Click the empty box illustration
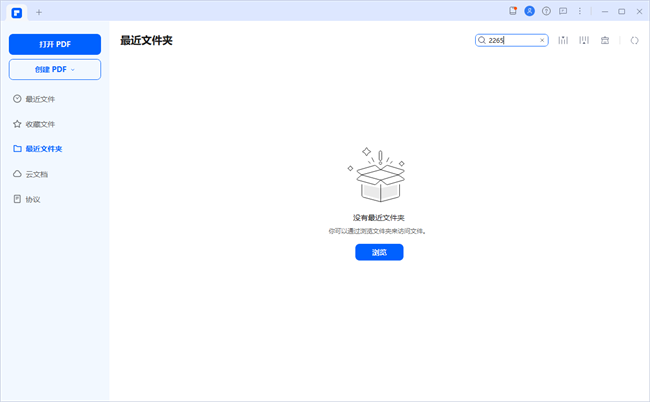650x402 pixels. pos(377,174)
